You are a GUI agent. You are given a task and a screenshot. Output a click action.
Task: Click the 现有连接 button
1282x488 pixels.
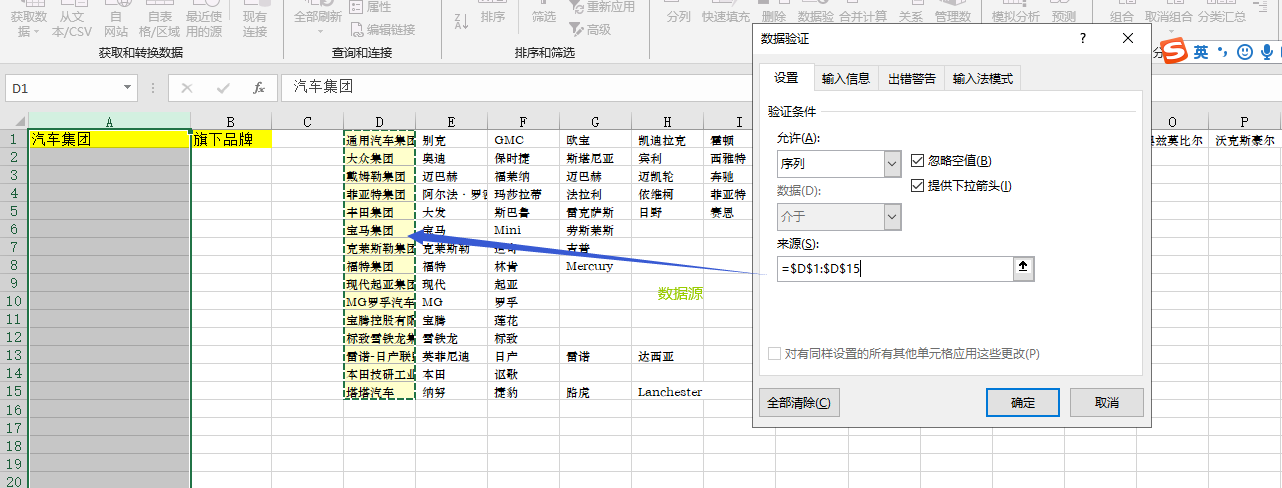click(x=255, y=20)
